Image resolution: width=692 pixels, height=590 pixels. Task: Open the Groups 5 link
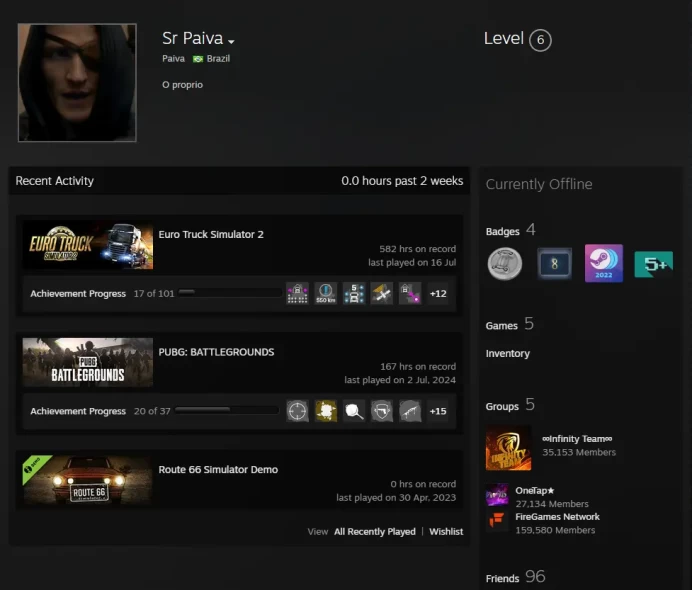pos(510,405)
